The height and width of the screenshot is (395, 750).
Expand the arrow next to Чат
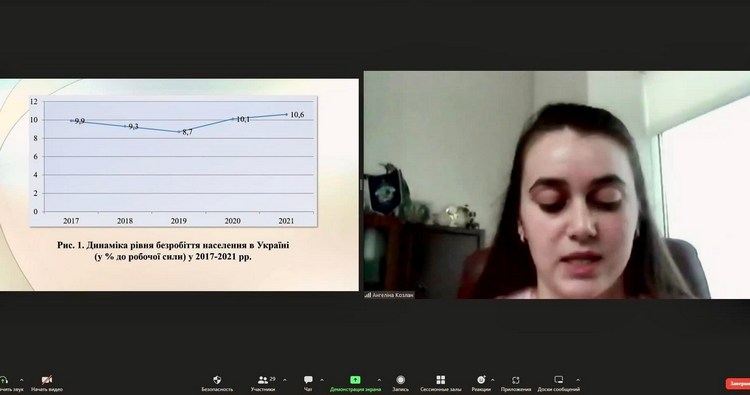point(321,381)
